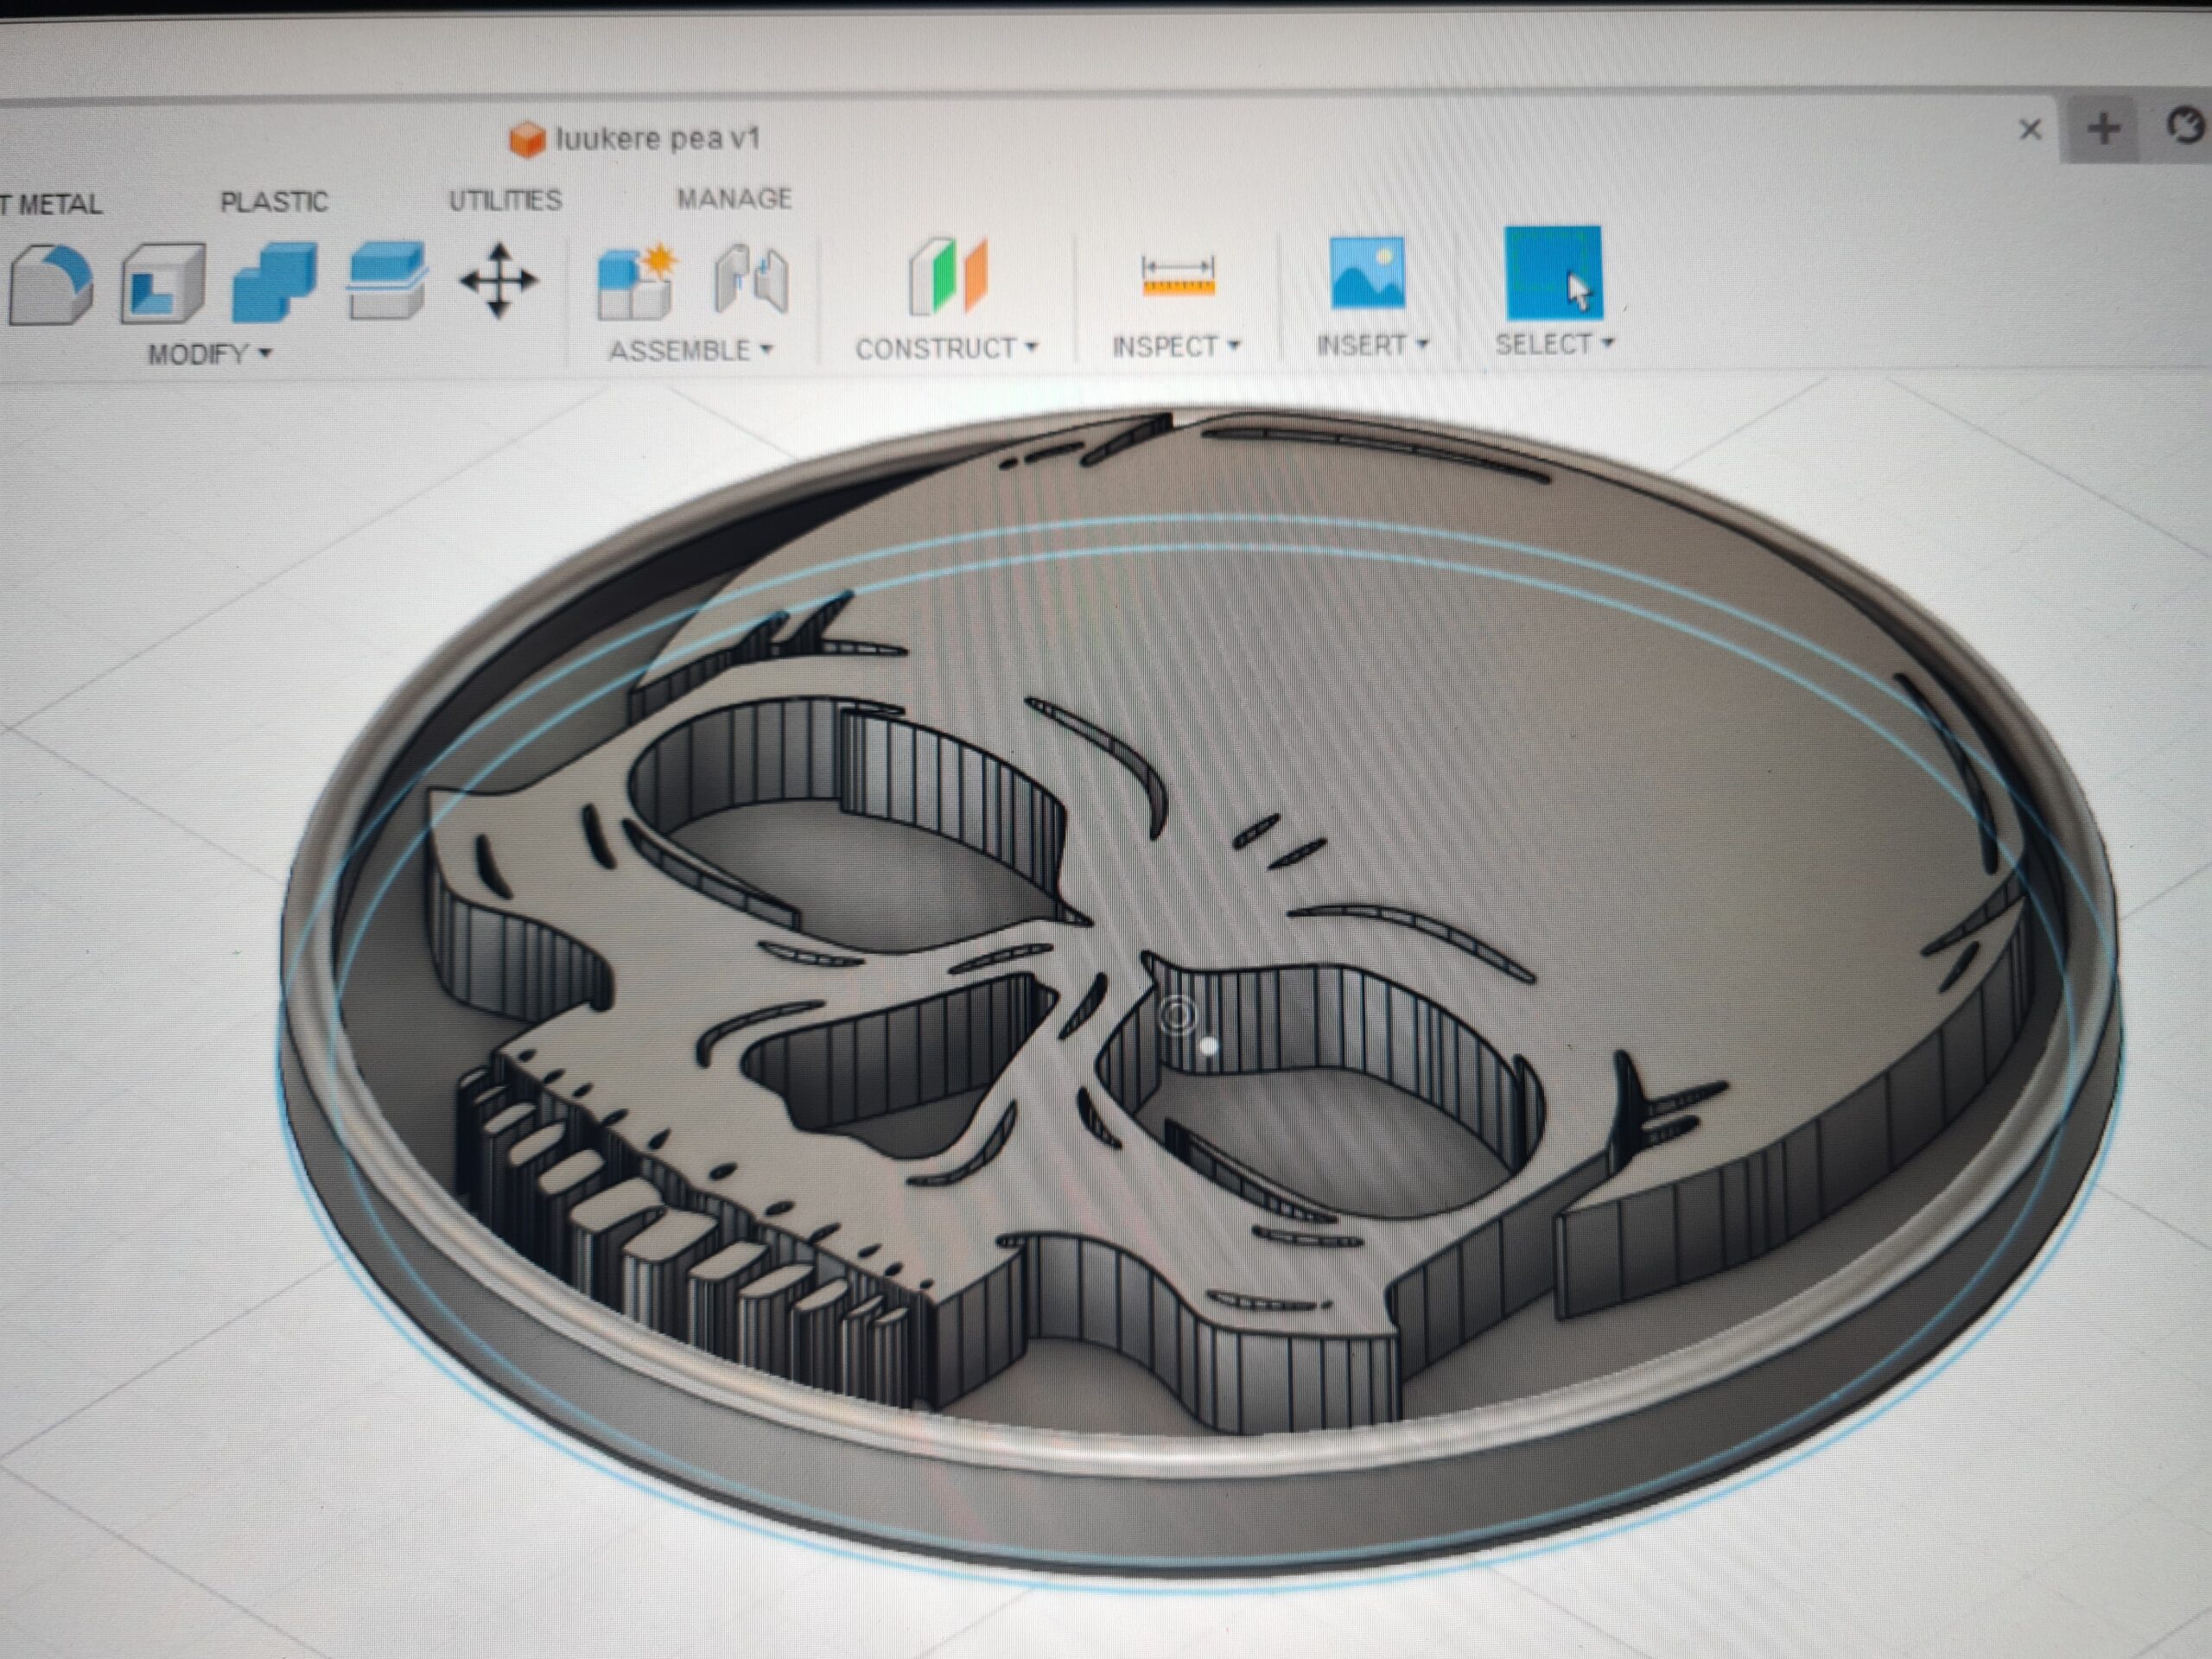Select the Offset Plane construct icon

coord(947,276)
